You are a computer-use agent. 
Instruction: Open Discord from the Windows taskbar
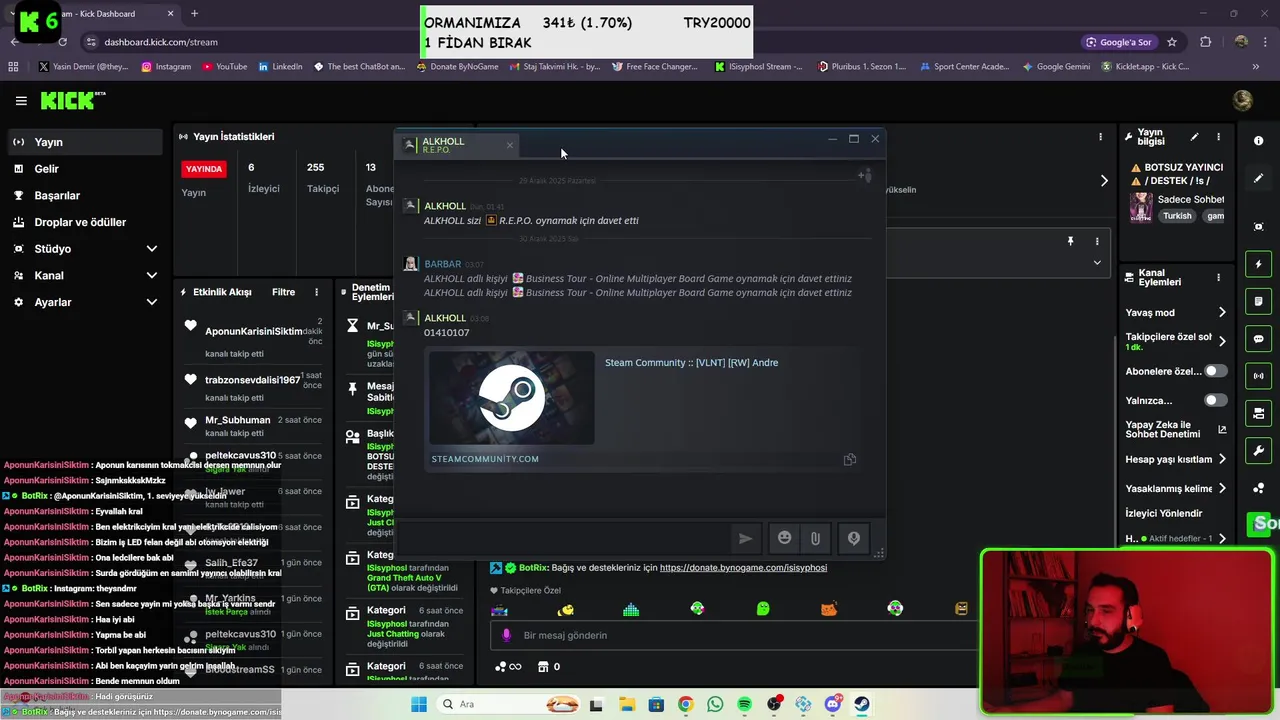point(832,704)
